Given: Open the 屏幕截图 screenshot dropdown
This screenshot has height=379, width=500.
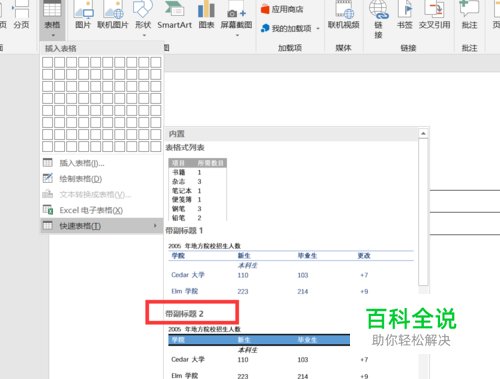Looking at the screenshot, I should [236, 18].
